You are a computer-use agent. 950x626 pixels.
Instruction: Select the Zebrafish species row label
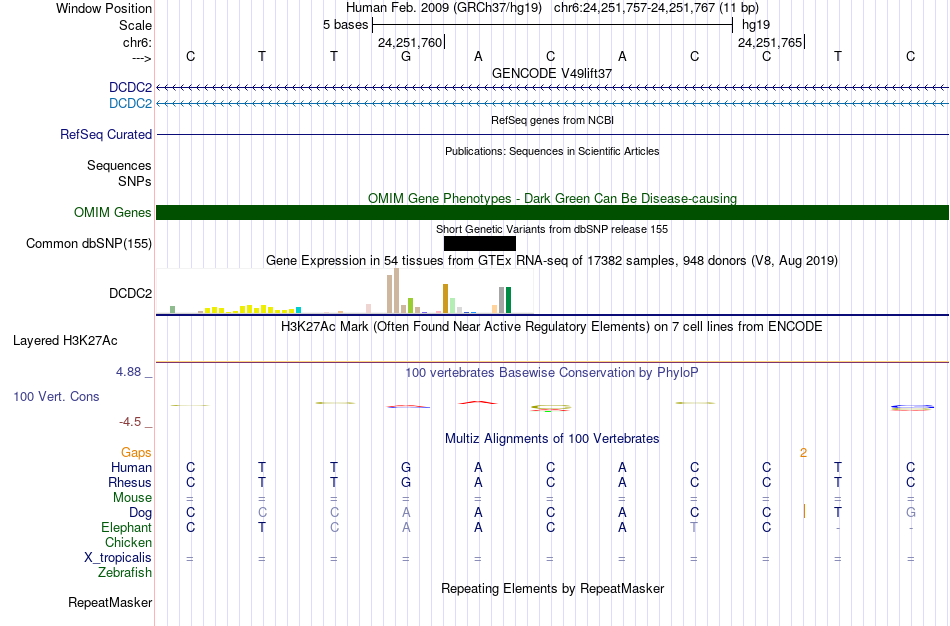[125, 572]
